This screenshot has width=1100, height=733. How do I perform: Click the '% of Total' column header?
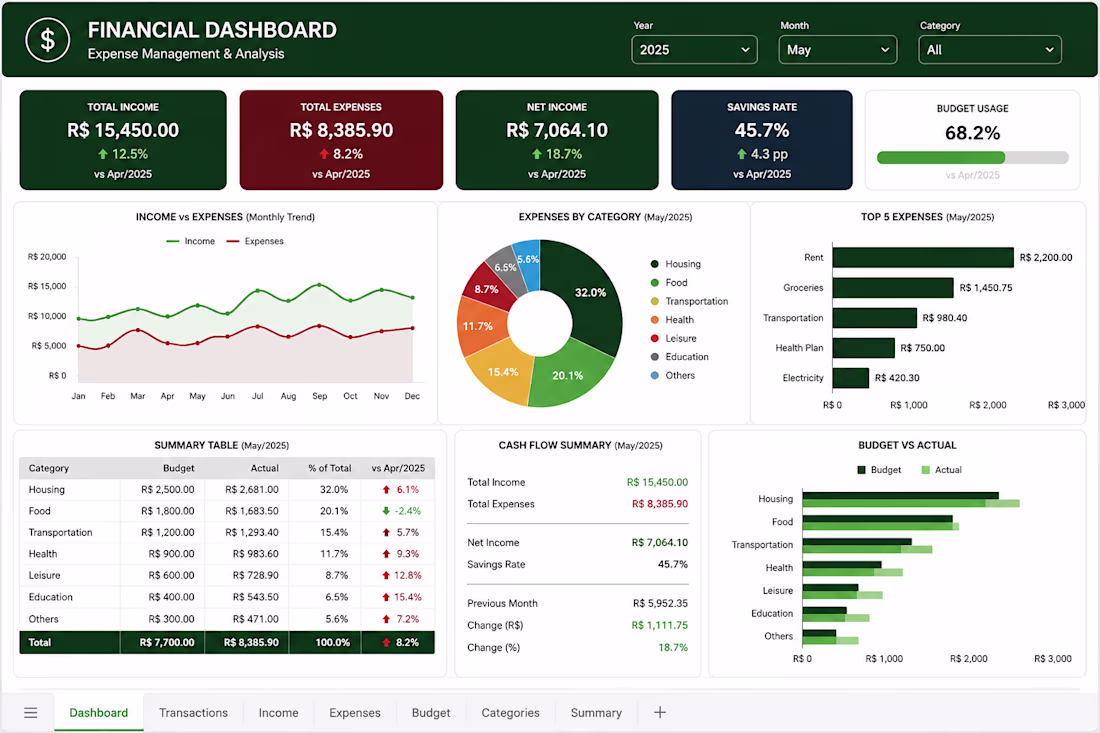tap(330, 468)
